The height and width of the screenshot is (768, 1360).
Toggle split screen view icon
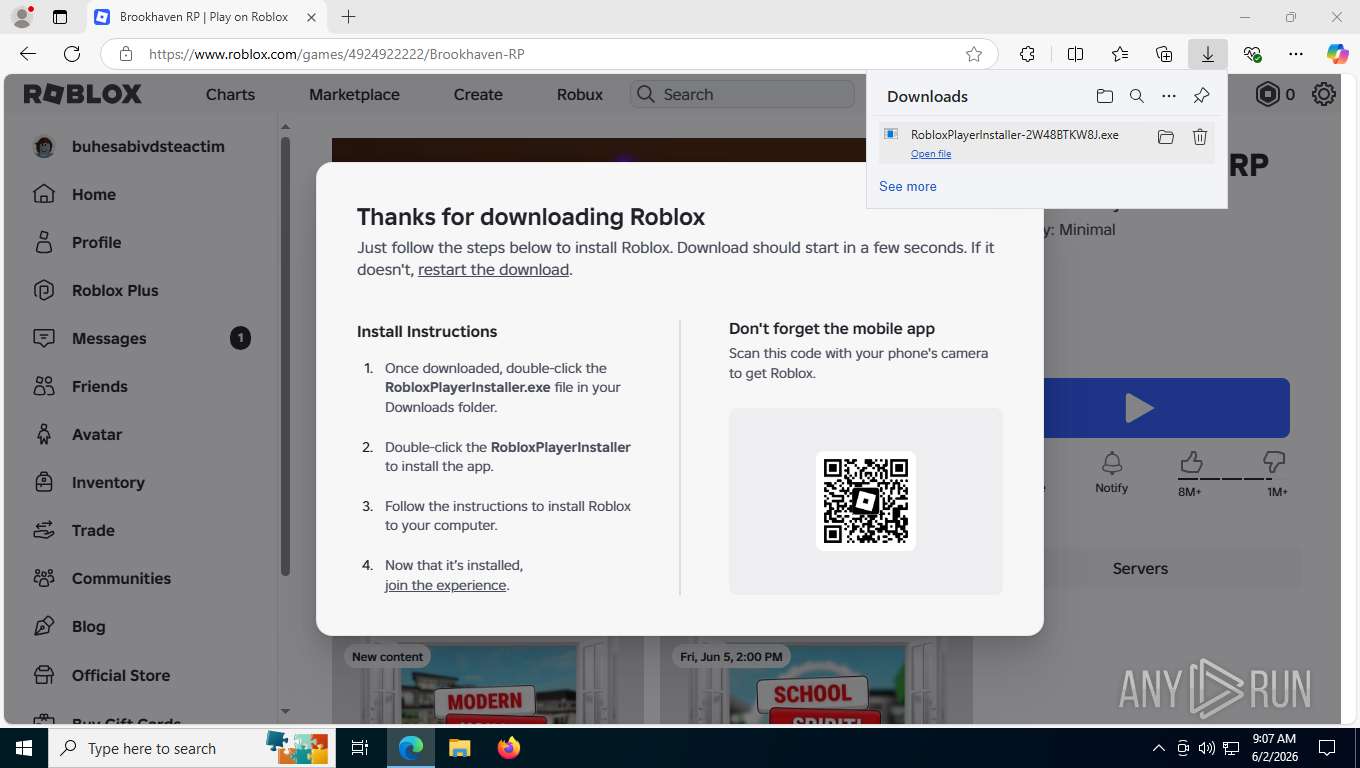pos(1075,54)
